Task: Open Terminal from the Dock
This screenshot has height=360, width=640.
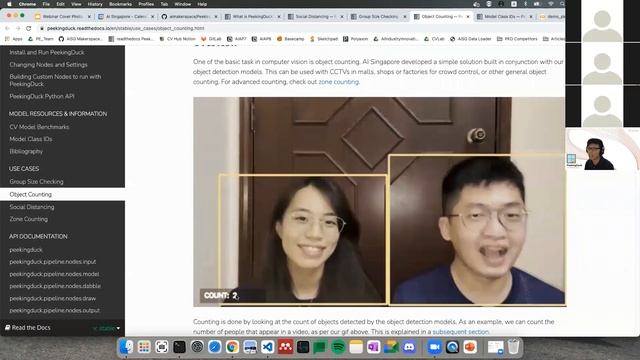Action: click(179, 347)
